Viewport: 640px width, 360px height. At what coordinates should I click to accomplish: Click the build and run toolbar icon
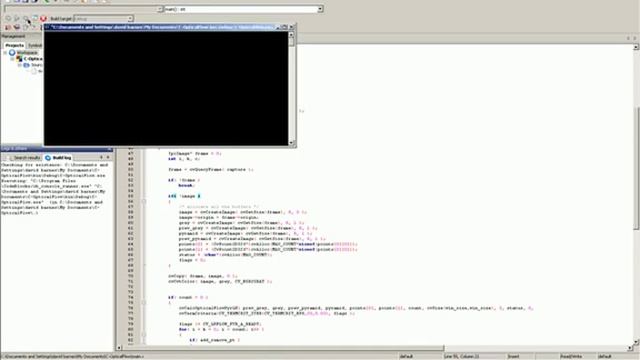tap(26, 18)
